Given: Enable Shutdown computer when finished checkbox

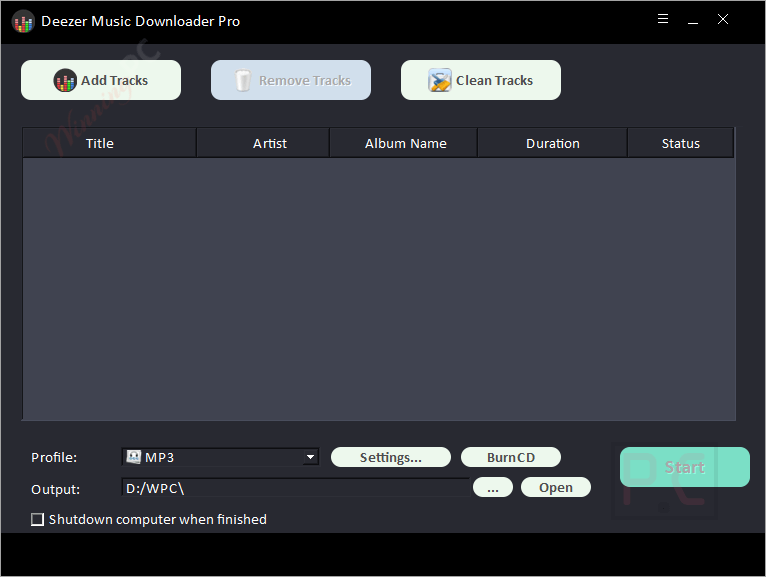Looking at the screenshot, I should (x=38, y=519).
